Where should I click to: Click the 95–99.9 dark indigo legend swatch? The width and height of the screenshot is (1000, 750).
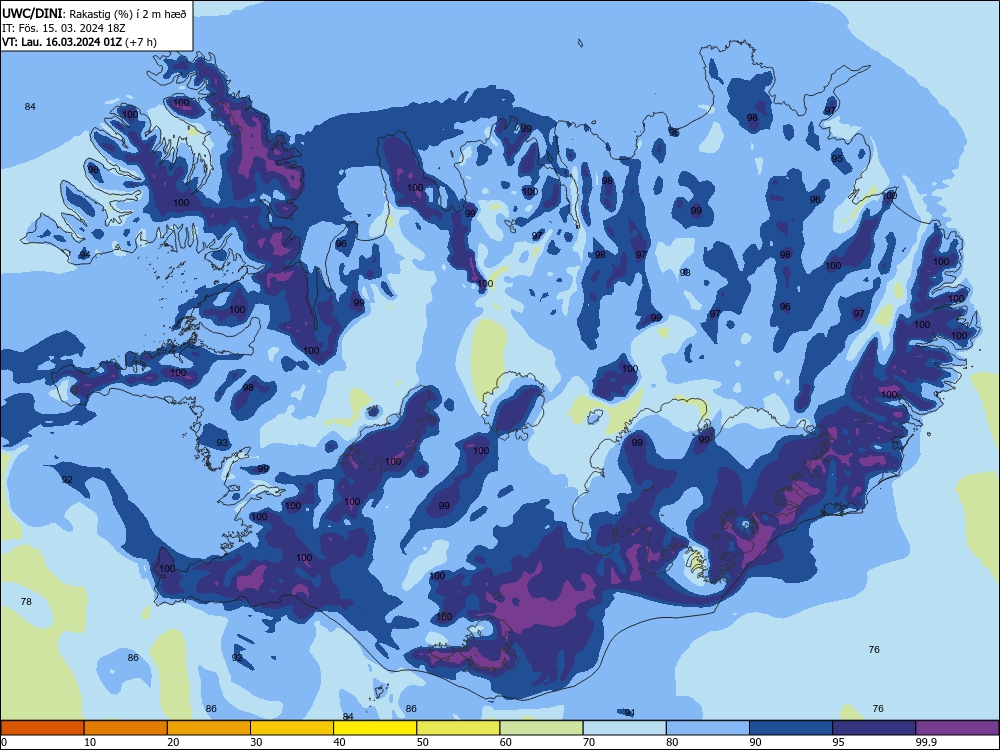coord(874,728)
